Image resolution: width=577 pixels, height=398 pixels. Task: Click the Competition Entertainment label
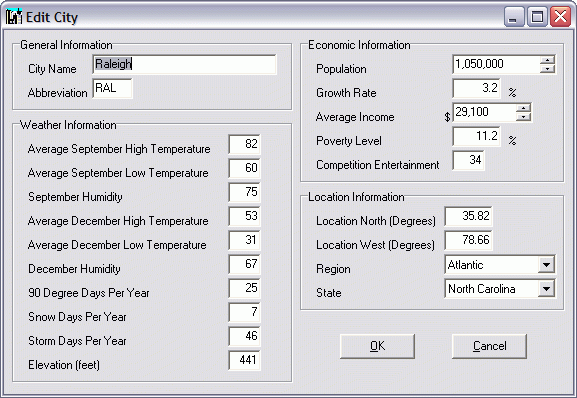378,165
